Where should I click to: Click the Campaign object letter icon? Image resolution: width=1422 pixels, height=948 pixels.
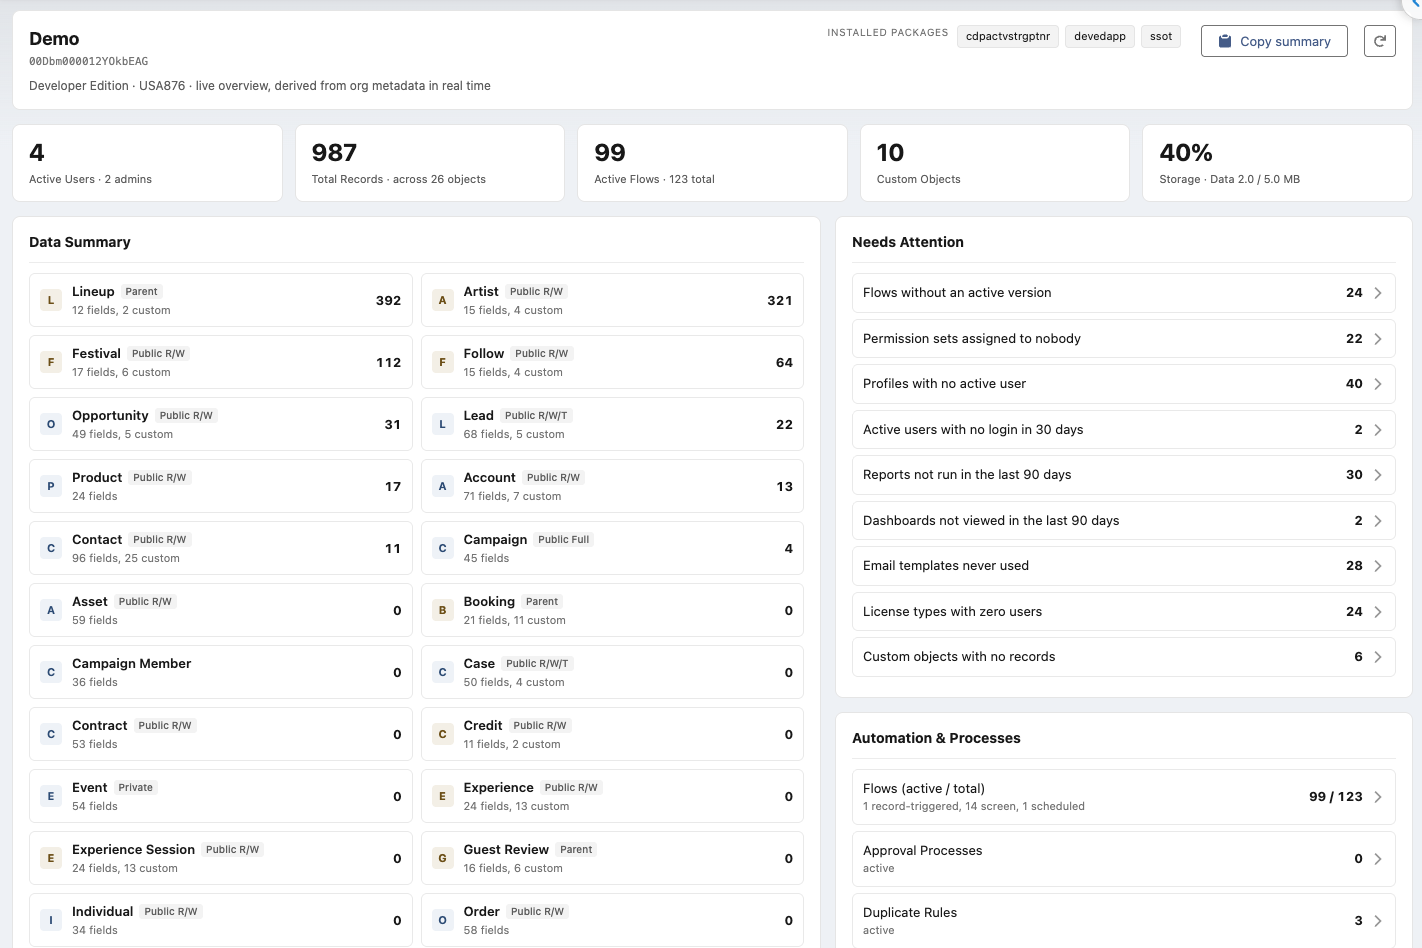coord(443,548)
